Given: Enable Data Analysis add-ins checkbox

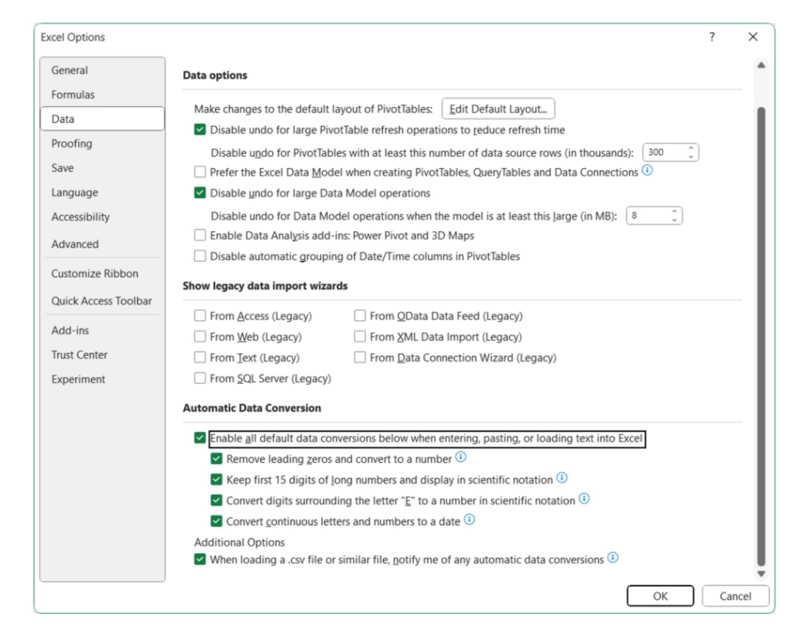Looking at the screenshot, I should (x=200, y=235).
